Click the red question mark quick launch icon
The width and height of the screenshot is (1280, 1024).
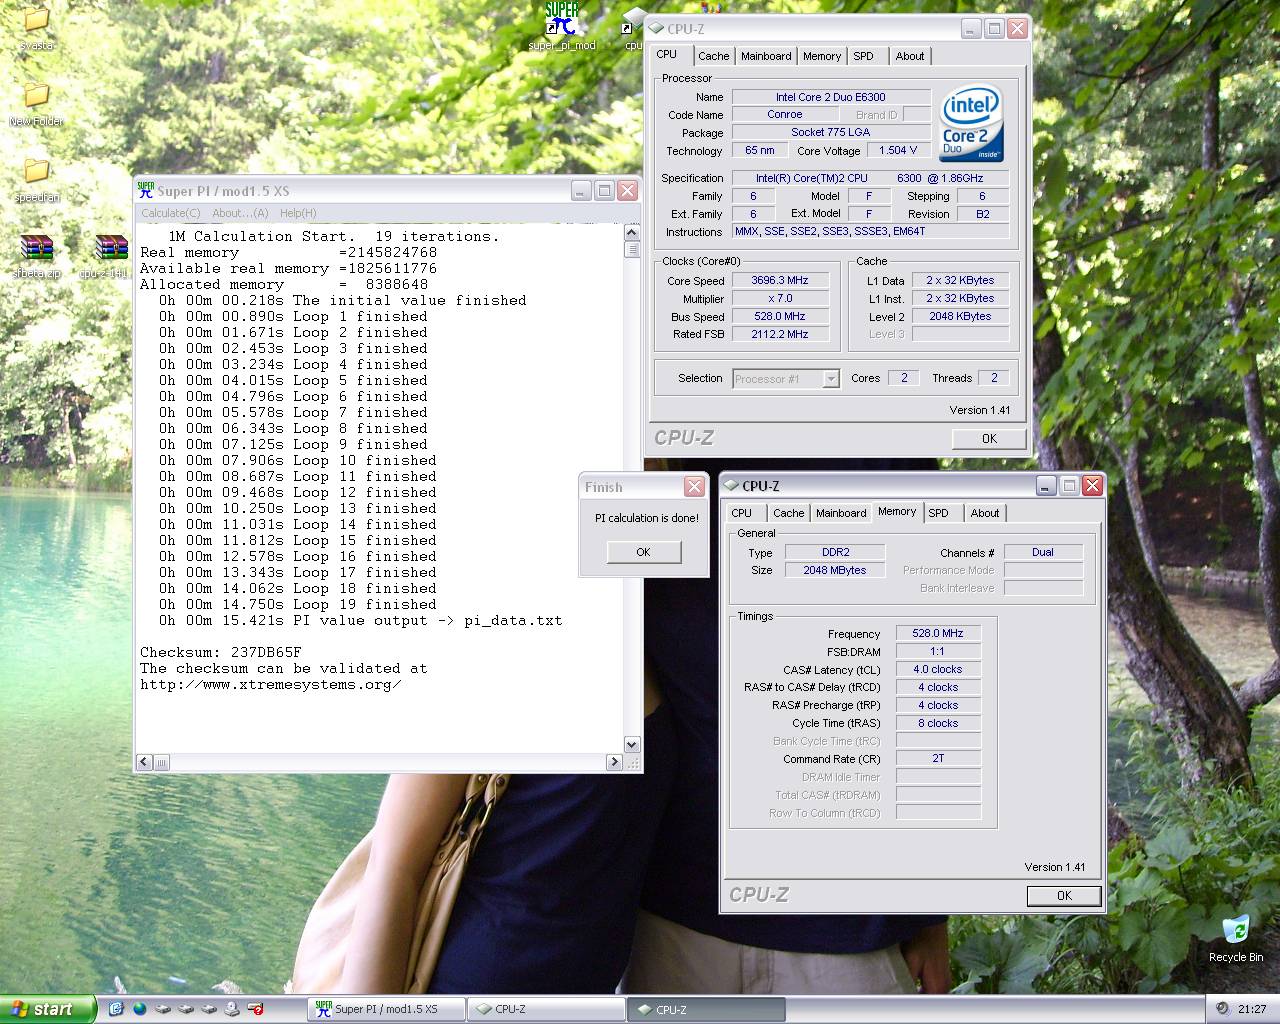(254, 1008)
